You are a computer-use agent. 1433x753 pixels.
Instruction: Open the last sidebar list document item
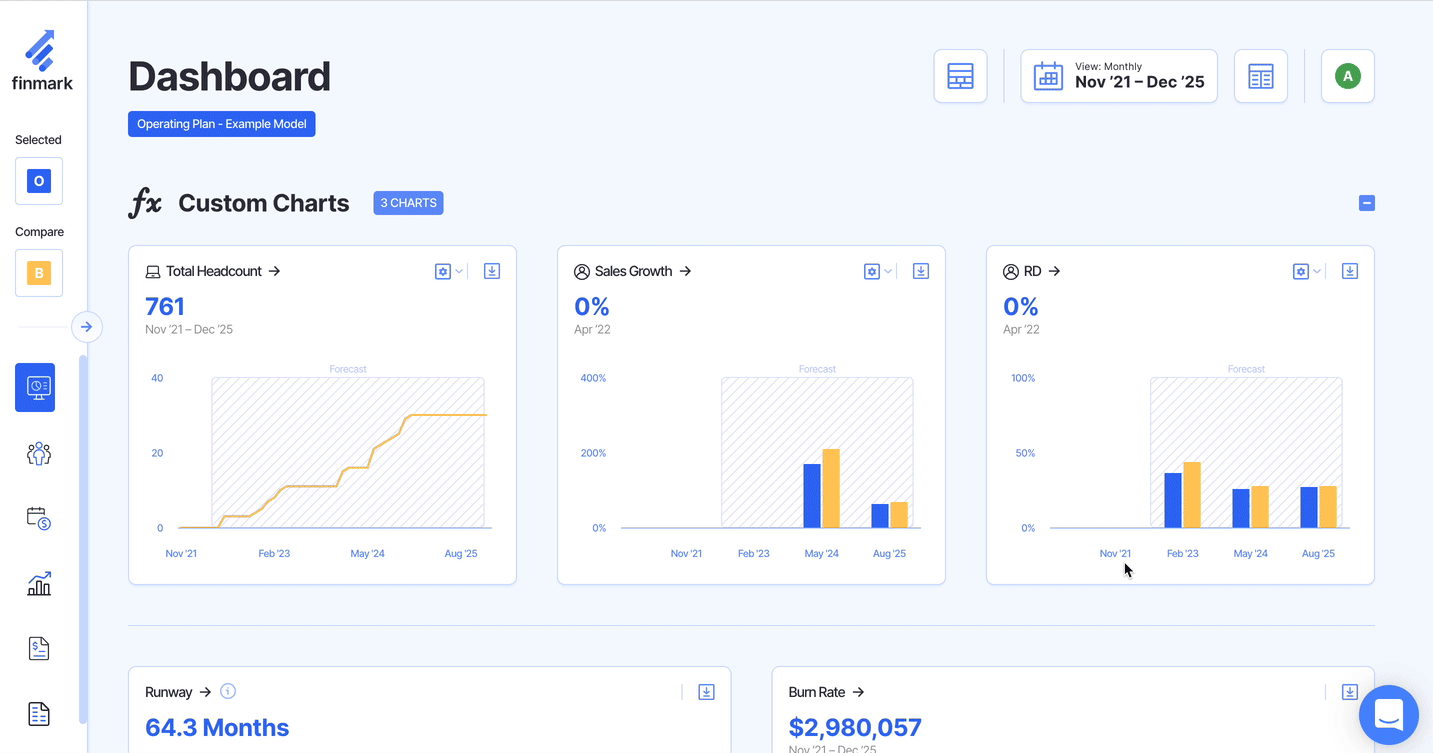click(x=38, y=714)
